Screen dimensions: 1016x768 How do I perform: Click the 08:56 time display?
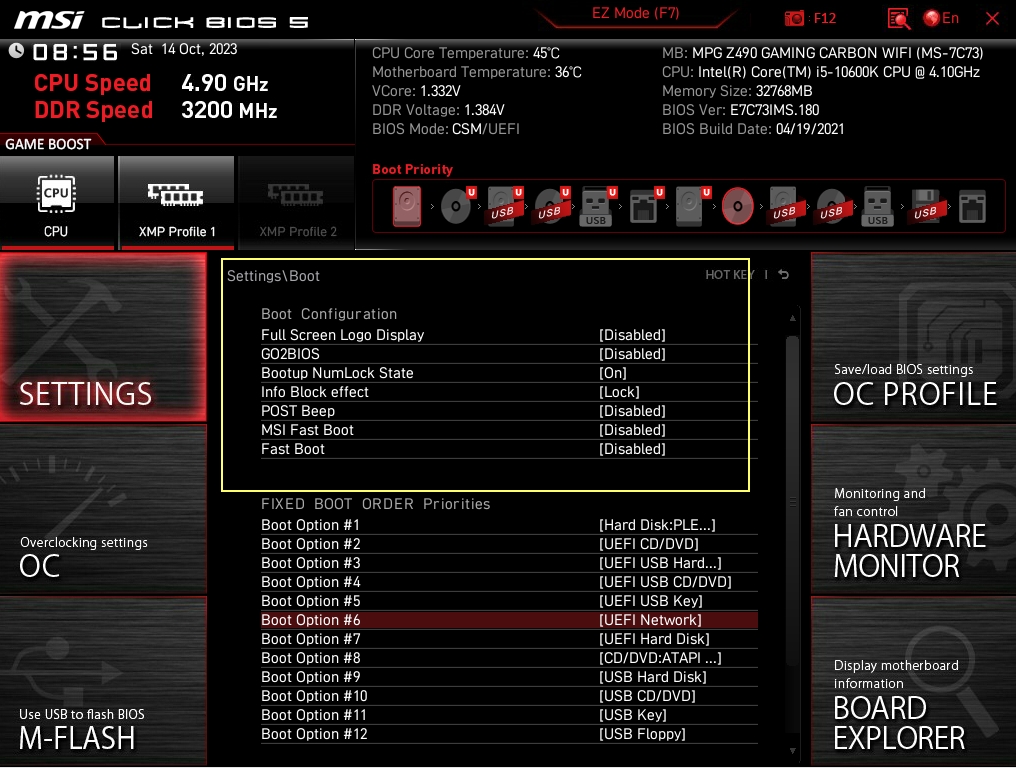75,52
